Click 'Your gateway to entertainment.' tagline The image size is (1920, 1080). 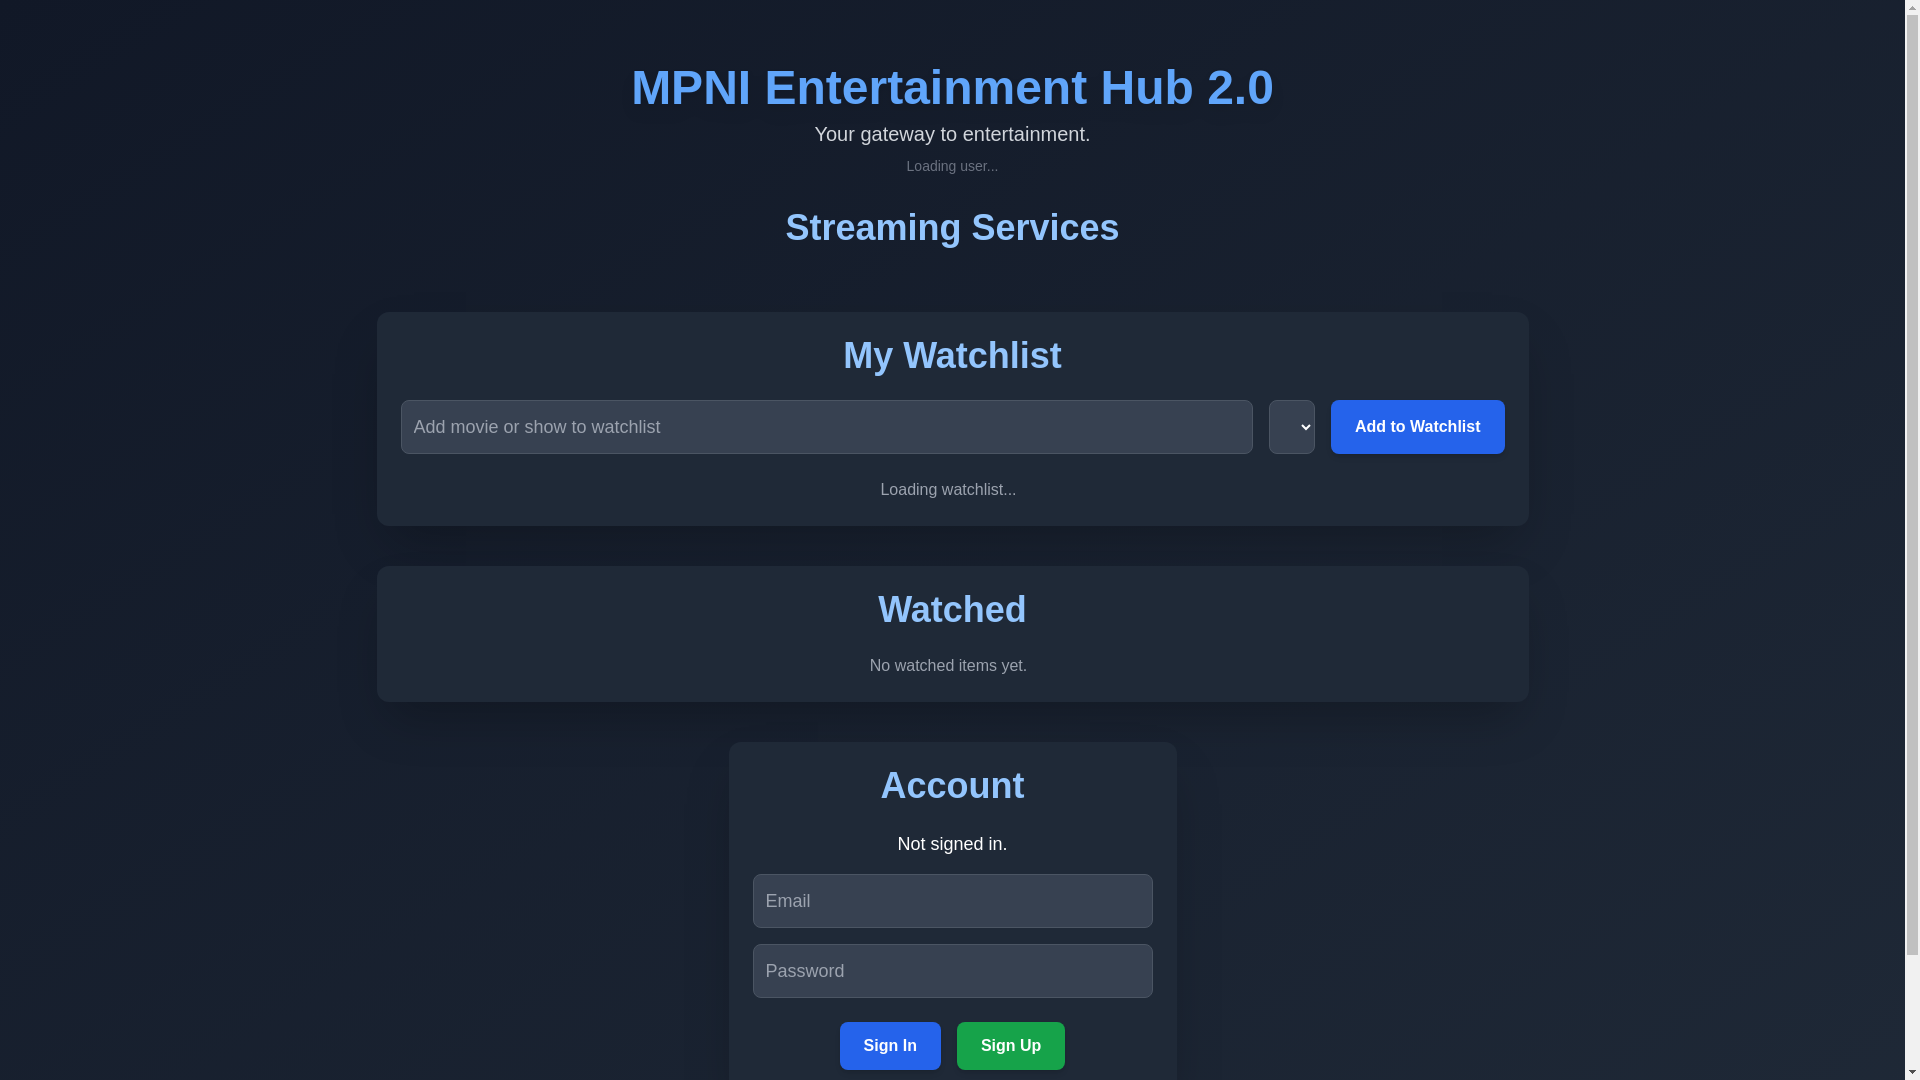coord(952,134)
